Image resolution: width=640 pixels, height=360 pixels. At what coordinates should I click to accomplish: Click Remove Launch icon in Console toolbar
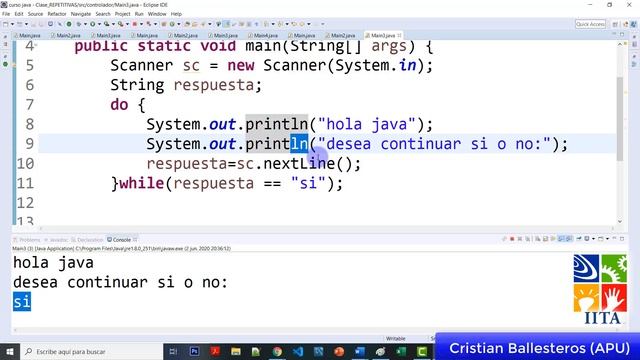(x=520, y=239)
